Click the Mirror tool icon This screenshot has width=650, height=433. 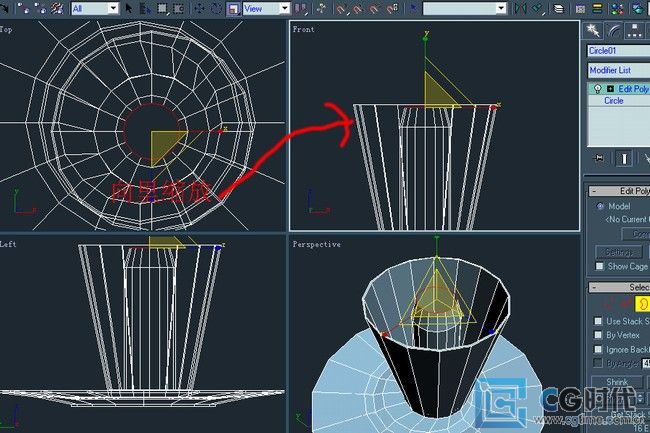[x=520, y=8]
